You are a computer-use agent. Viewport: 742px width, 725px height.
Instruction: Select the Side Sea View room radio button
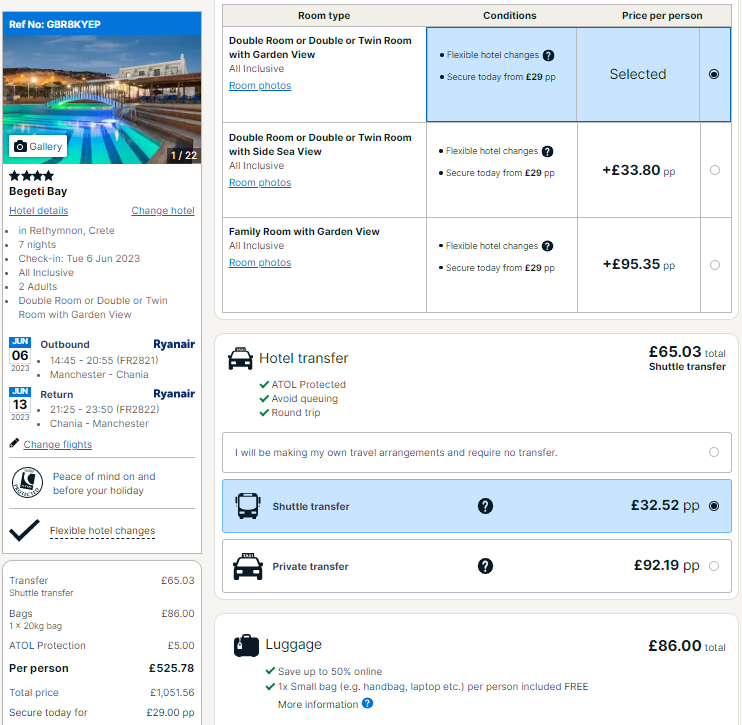pos(715,170)
